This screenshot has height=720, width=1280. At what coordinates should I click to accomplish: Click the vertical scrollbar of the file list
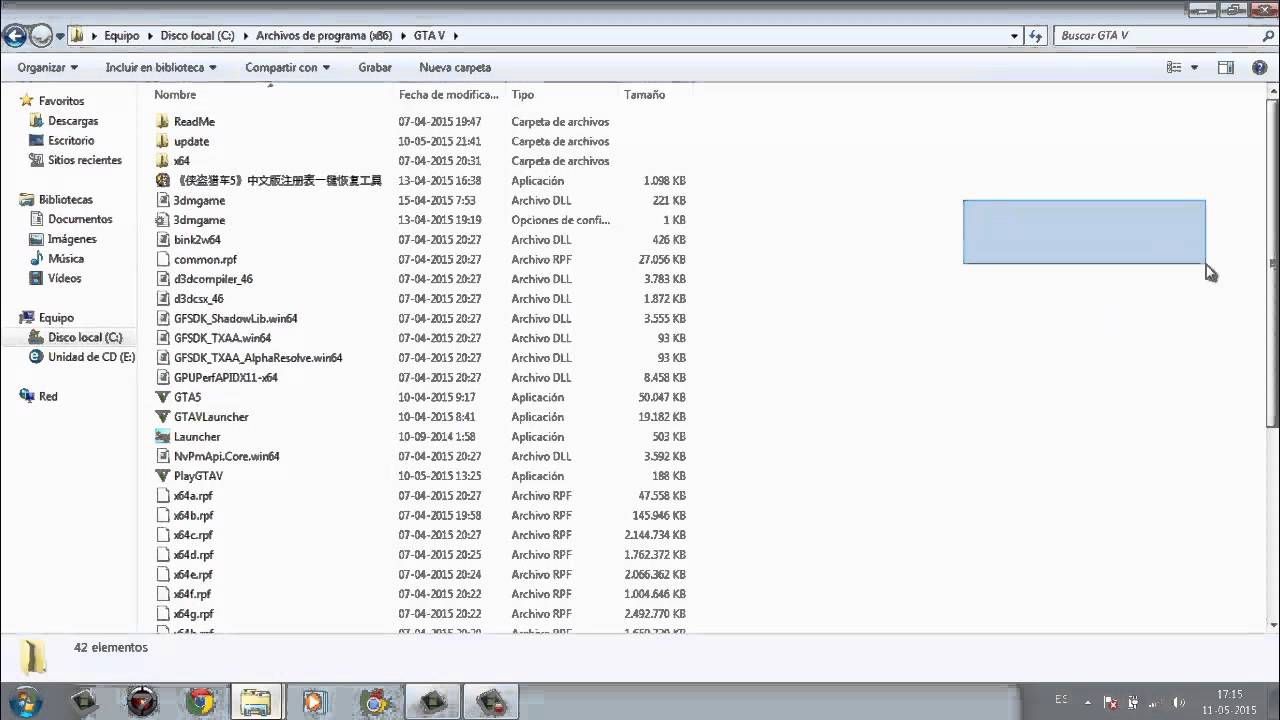coord(1272,265)
